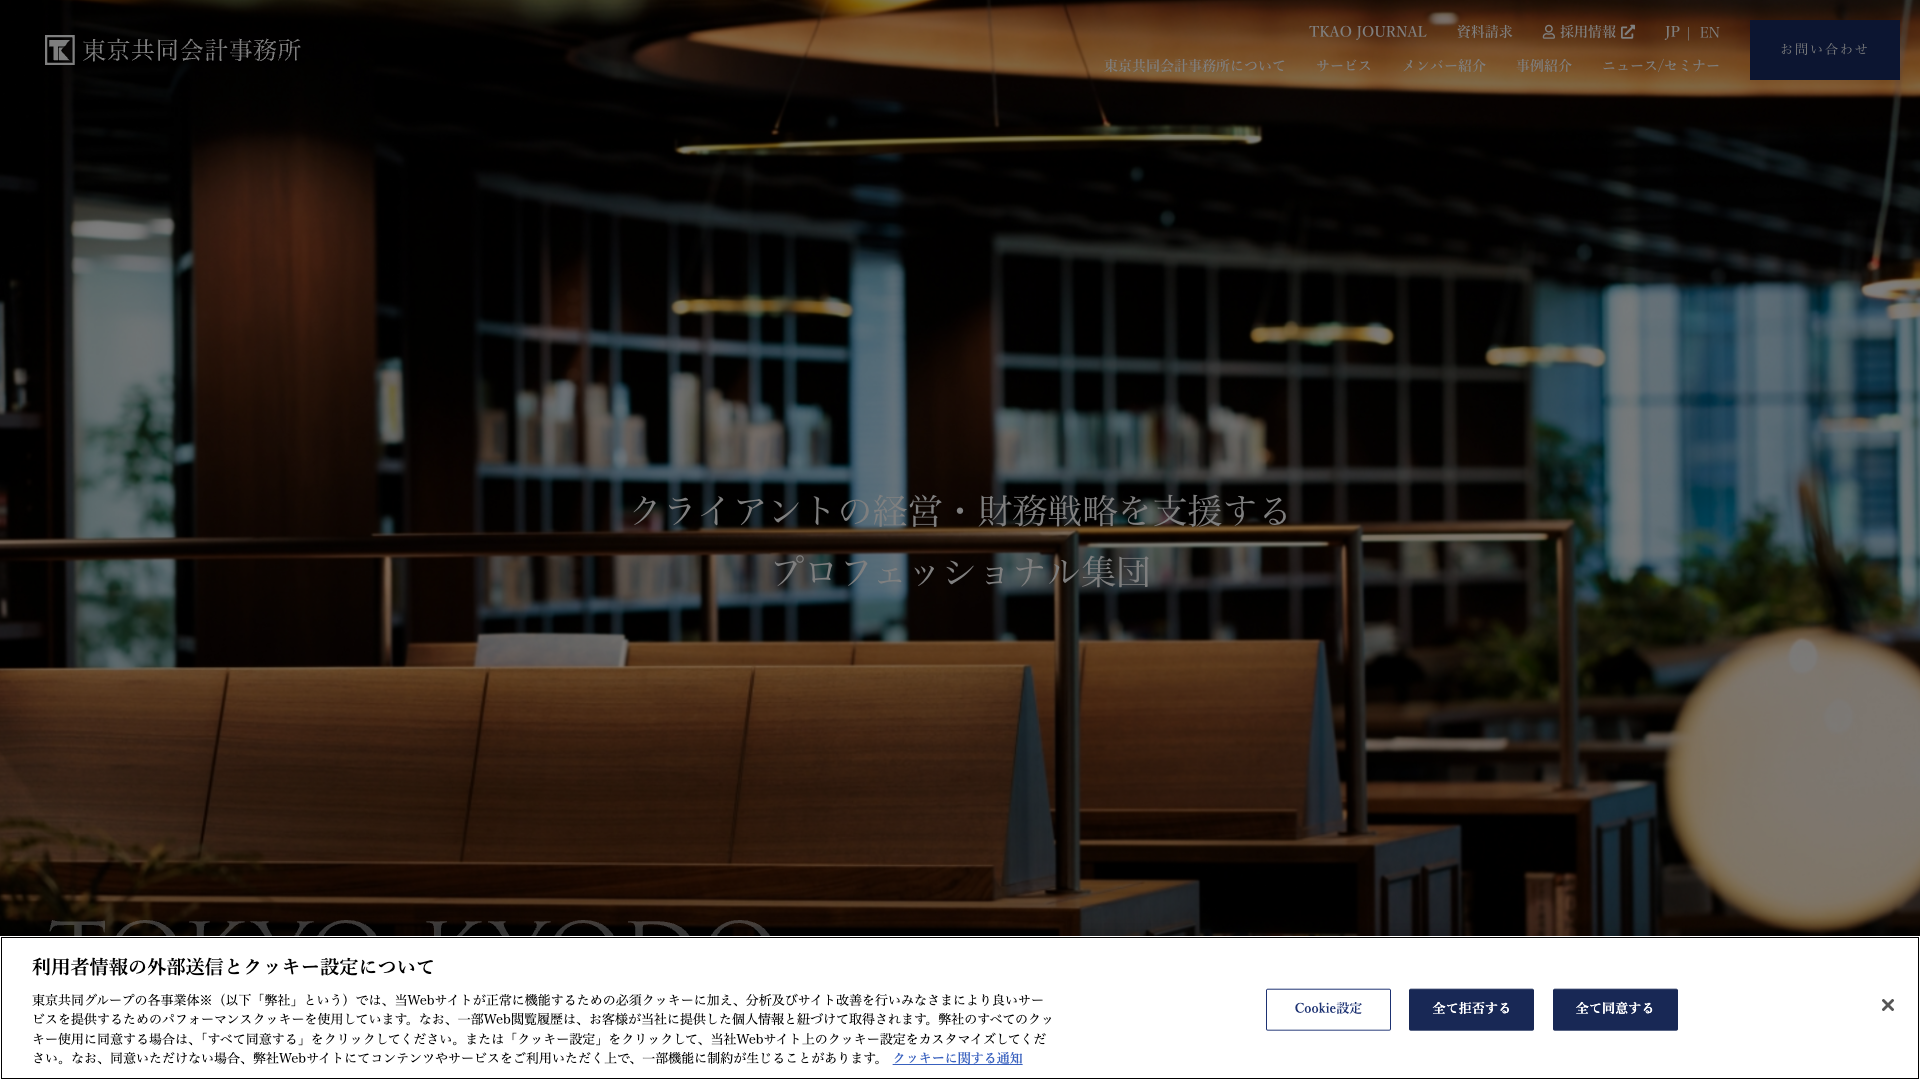Click 全て同意する button
Viewport: 1920px width, 1080px height.
(x=1614, y=1009)
